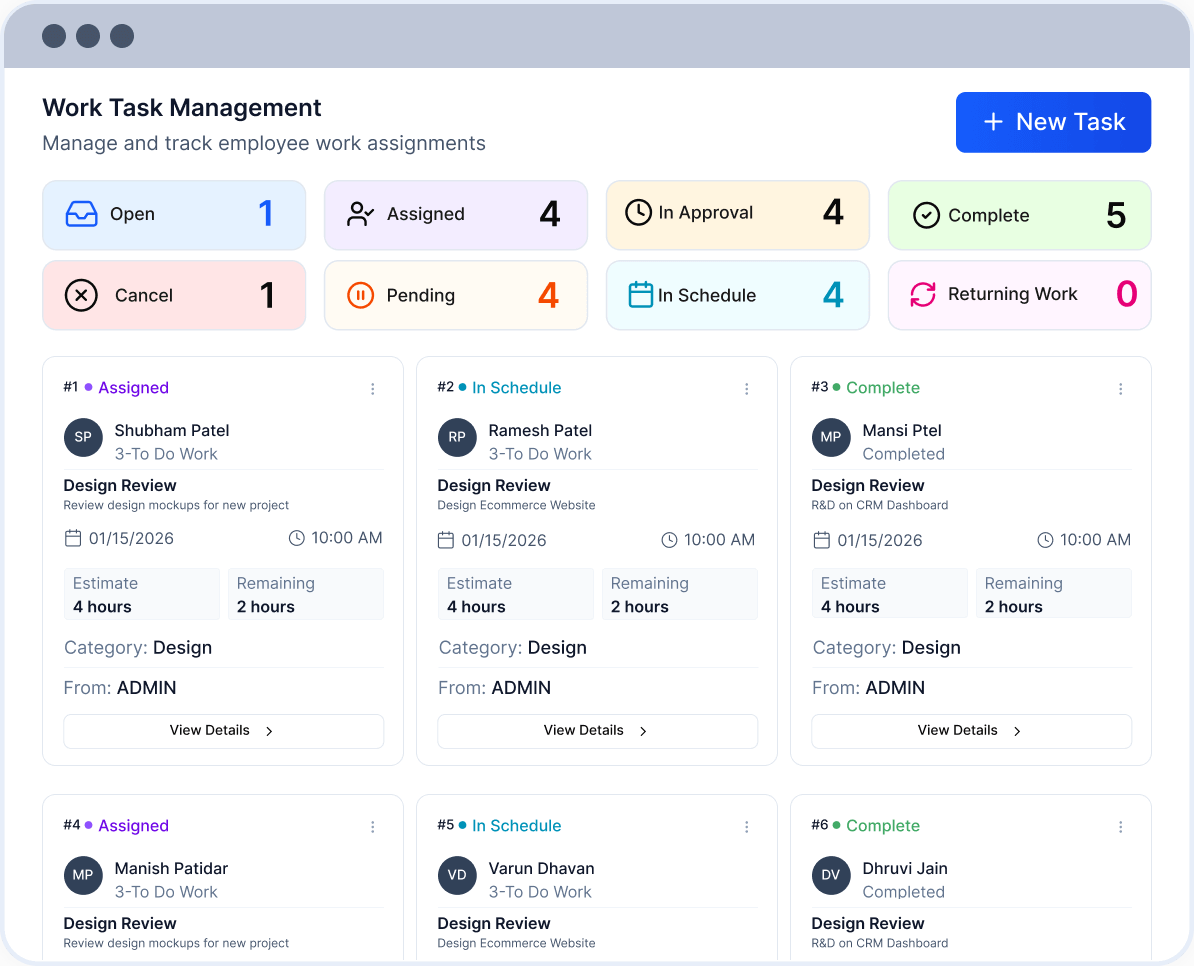View Details for Mansi Ptel's task
The height and width of the screenshot is (966, 1194).
point(971,731)
